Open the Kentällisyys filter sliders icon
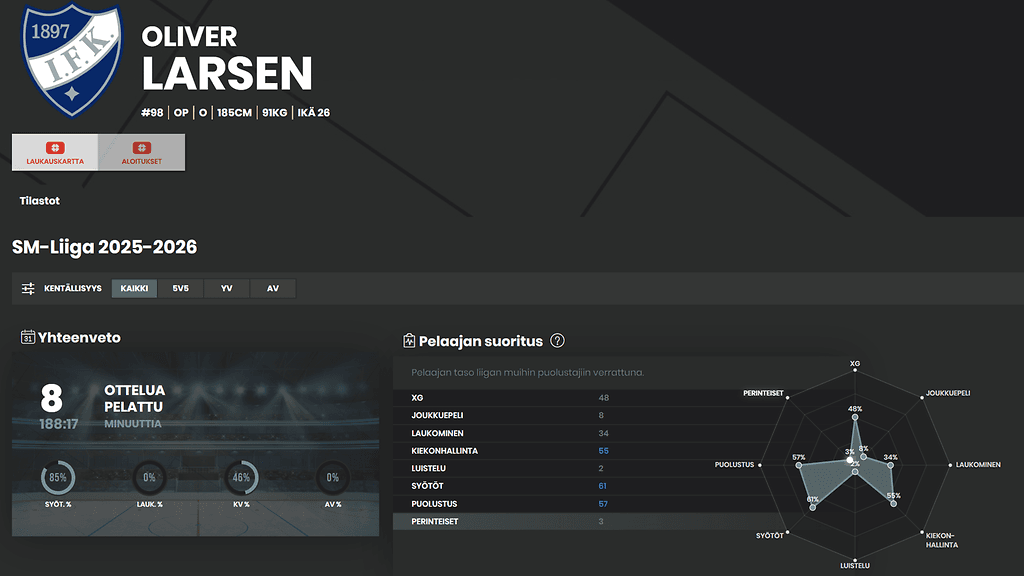 tap(28, 287)
